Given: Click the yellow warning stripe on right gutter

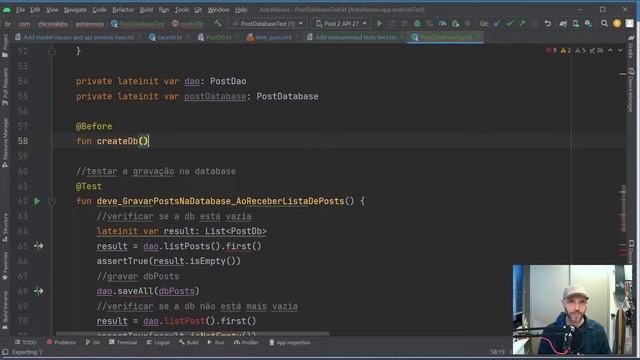Looking at the screenshot, I should (622, 74).
